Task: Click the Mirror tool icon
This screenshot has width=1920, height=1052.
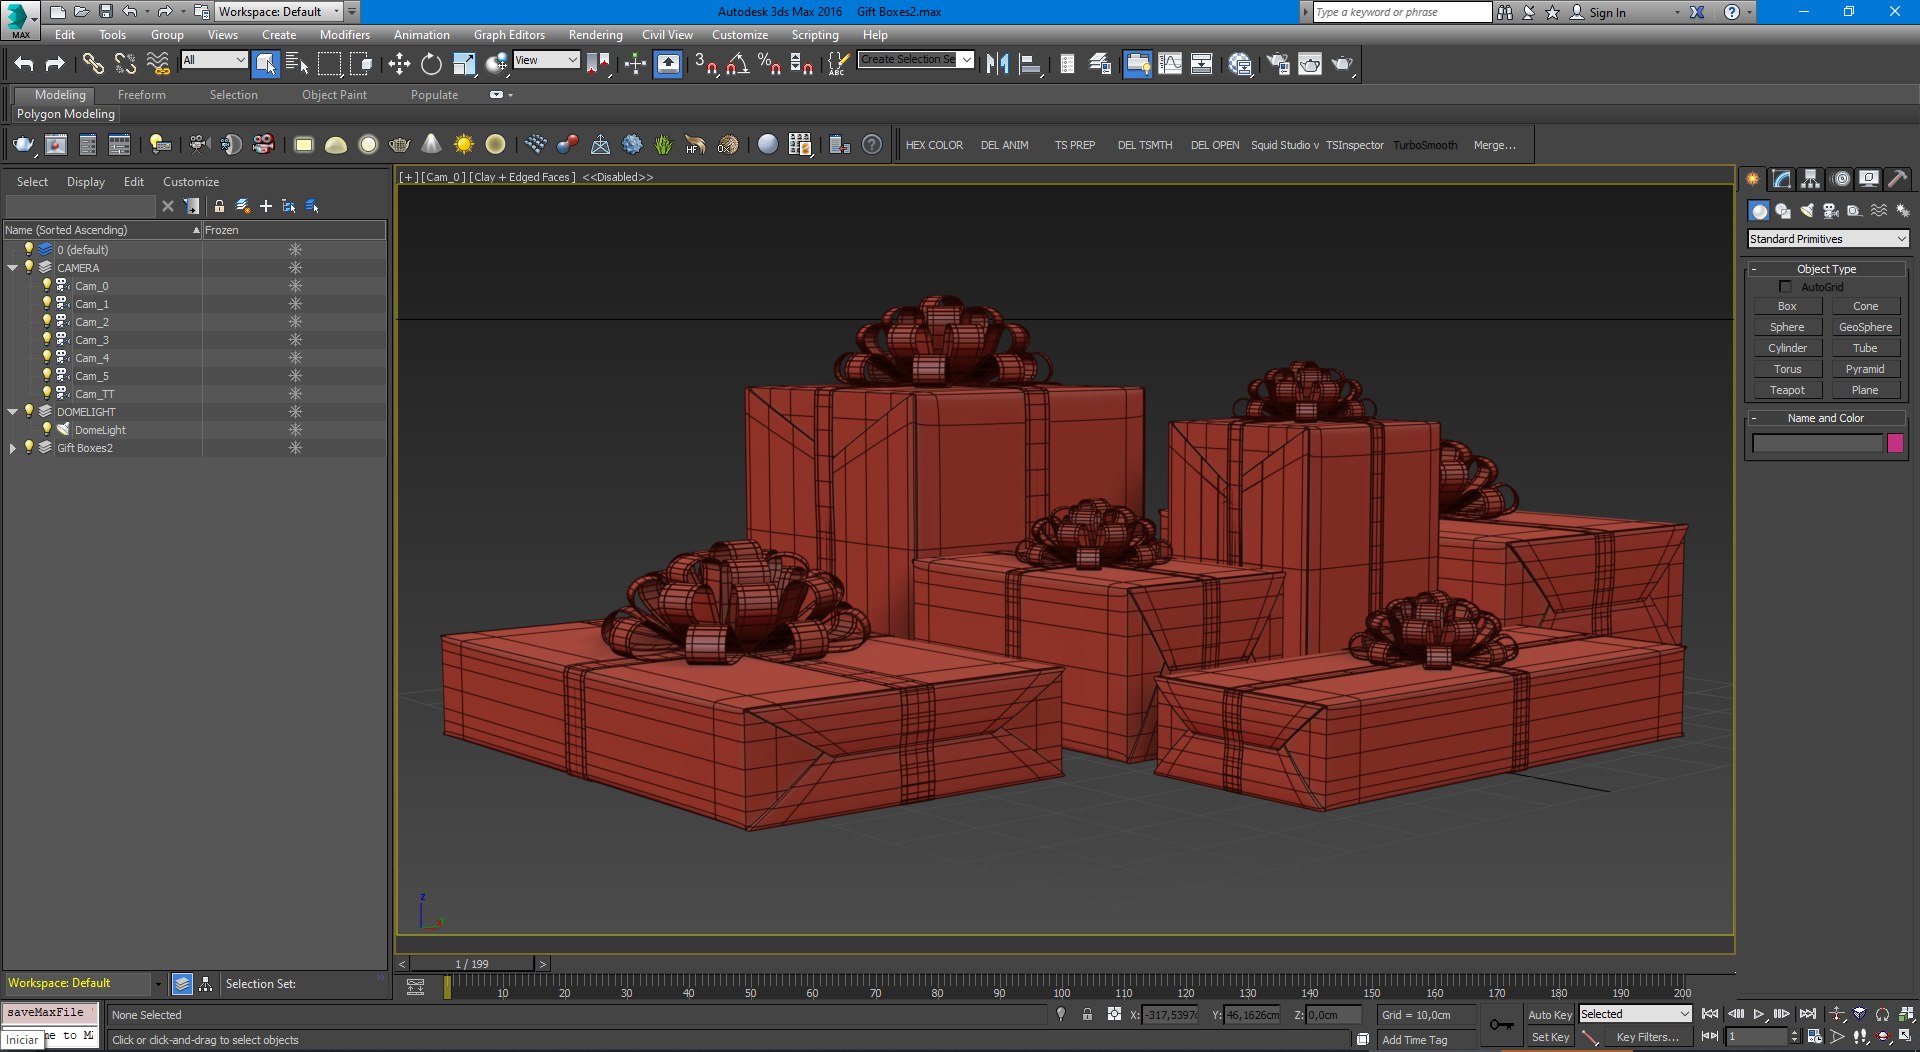Action: (997, 64)
